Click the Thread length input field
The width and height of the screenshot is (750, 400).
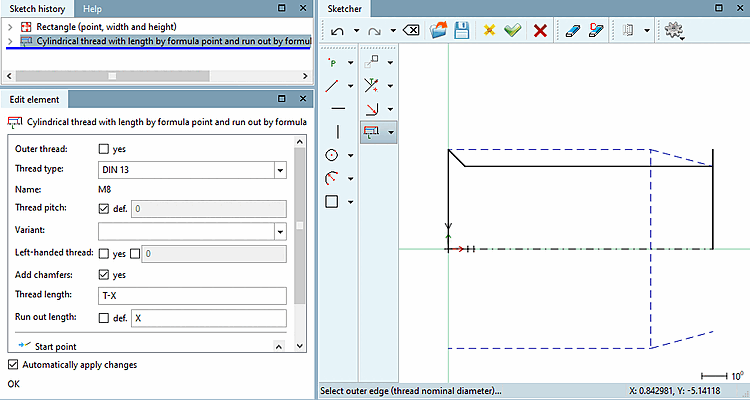click(x=192, y=296)
